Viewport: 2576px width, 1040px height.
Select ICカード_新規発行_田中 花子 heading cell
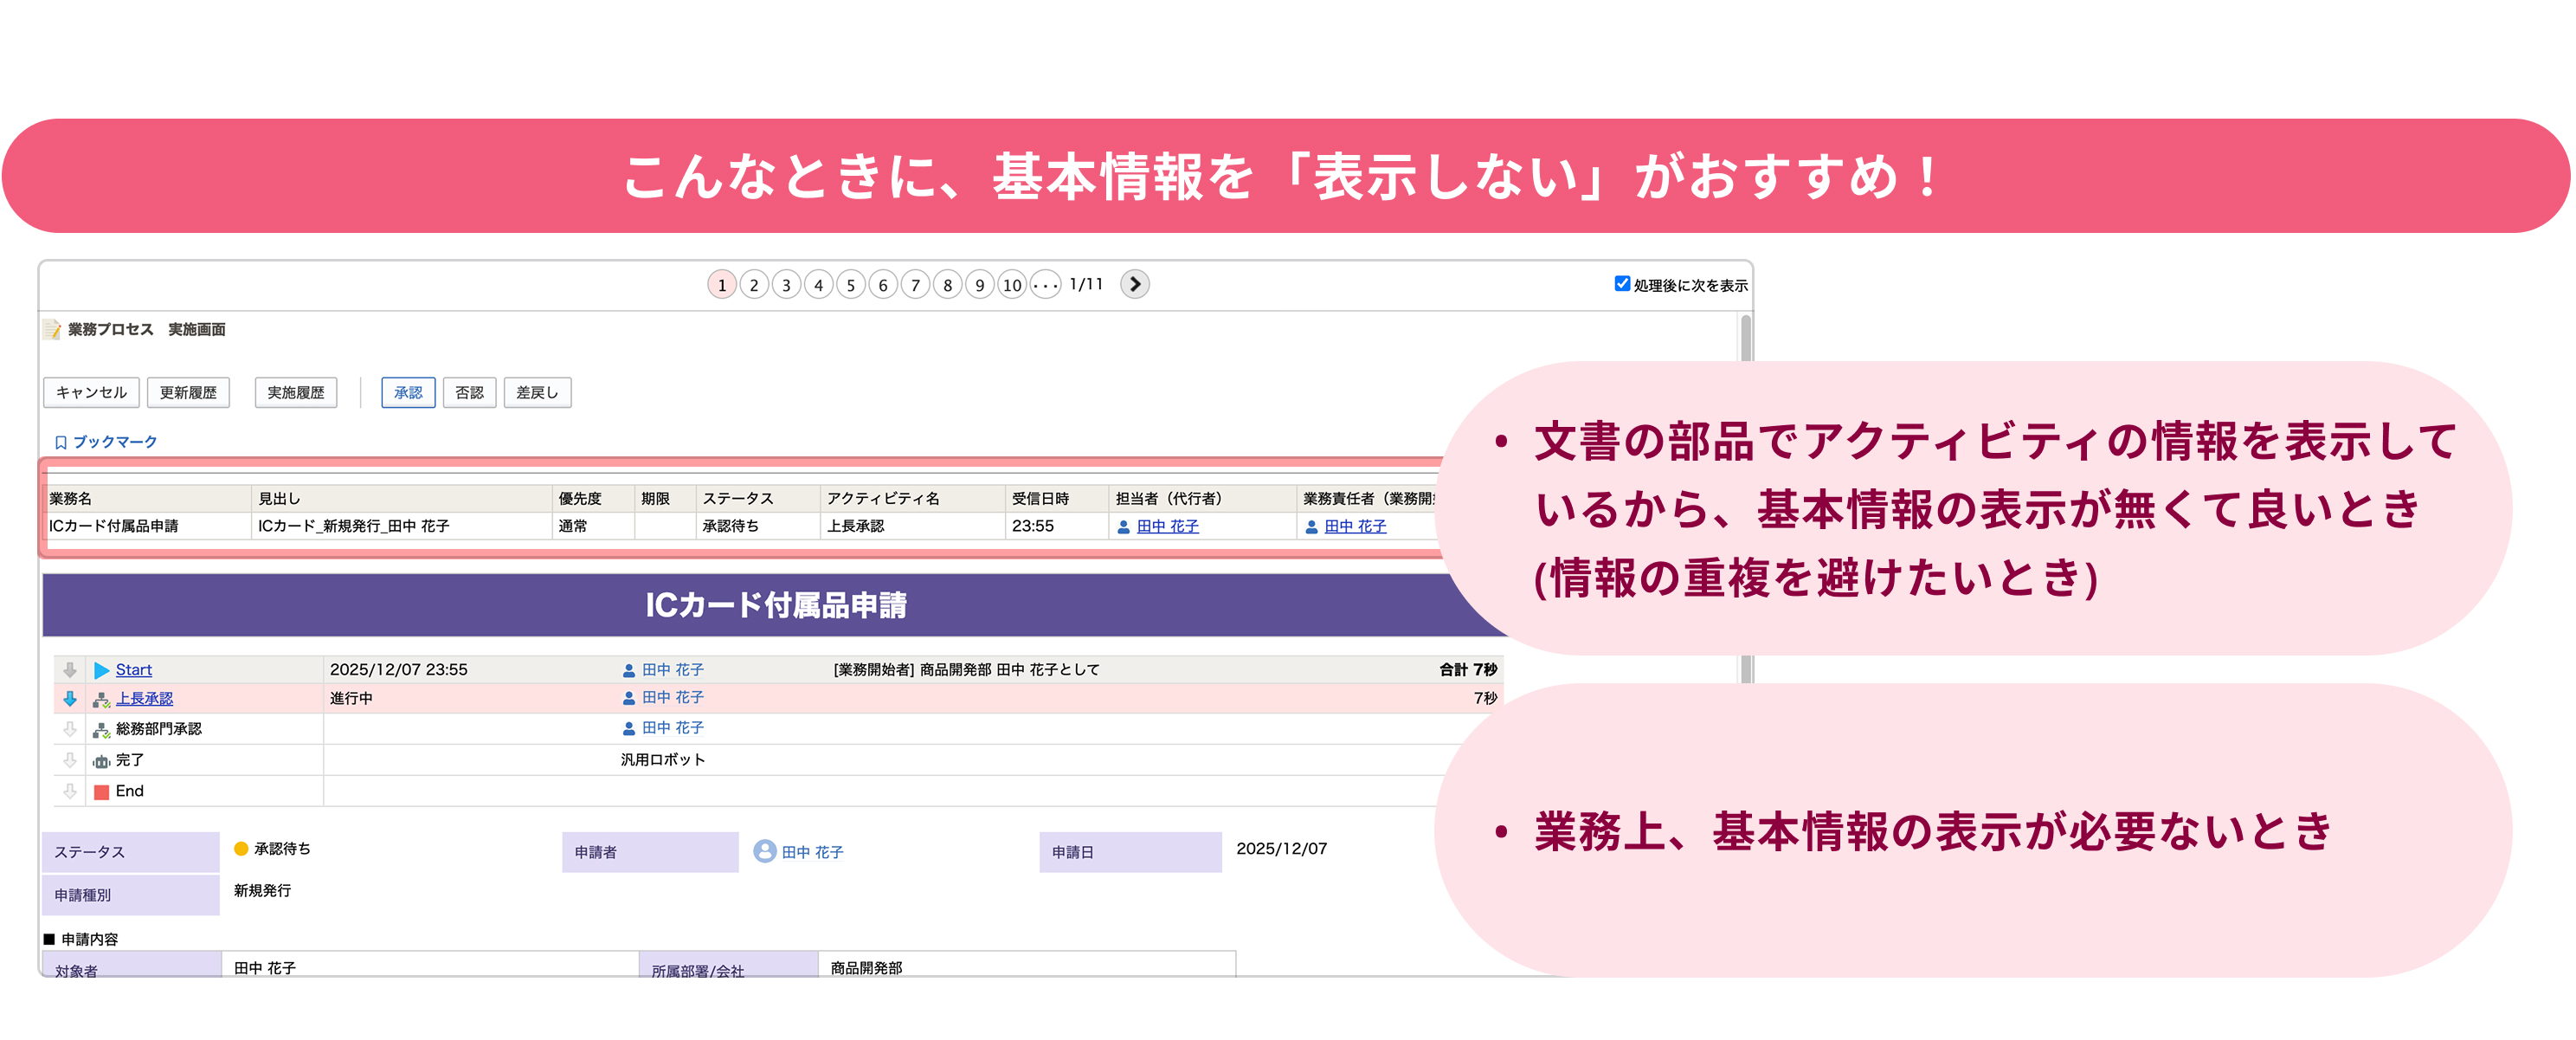[x=401, y=525]
